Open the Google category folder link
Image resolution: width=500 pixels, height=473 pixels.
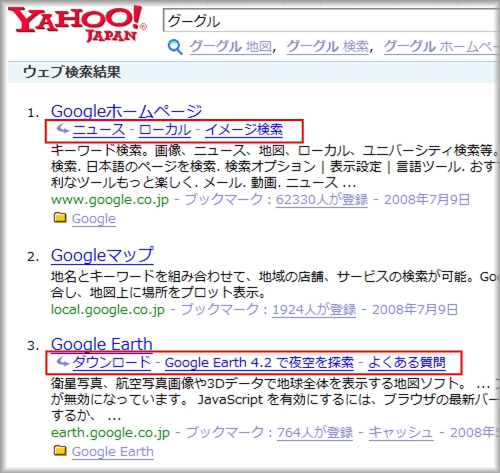pyautogui.click(x=94, y=219)
